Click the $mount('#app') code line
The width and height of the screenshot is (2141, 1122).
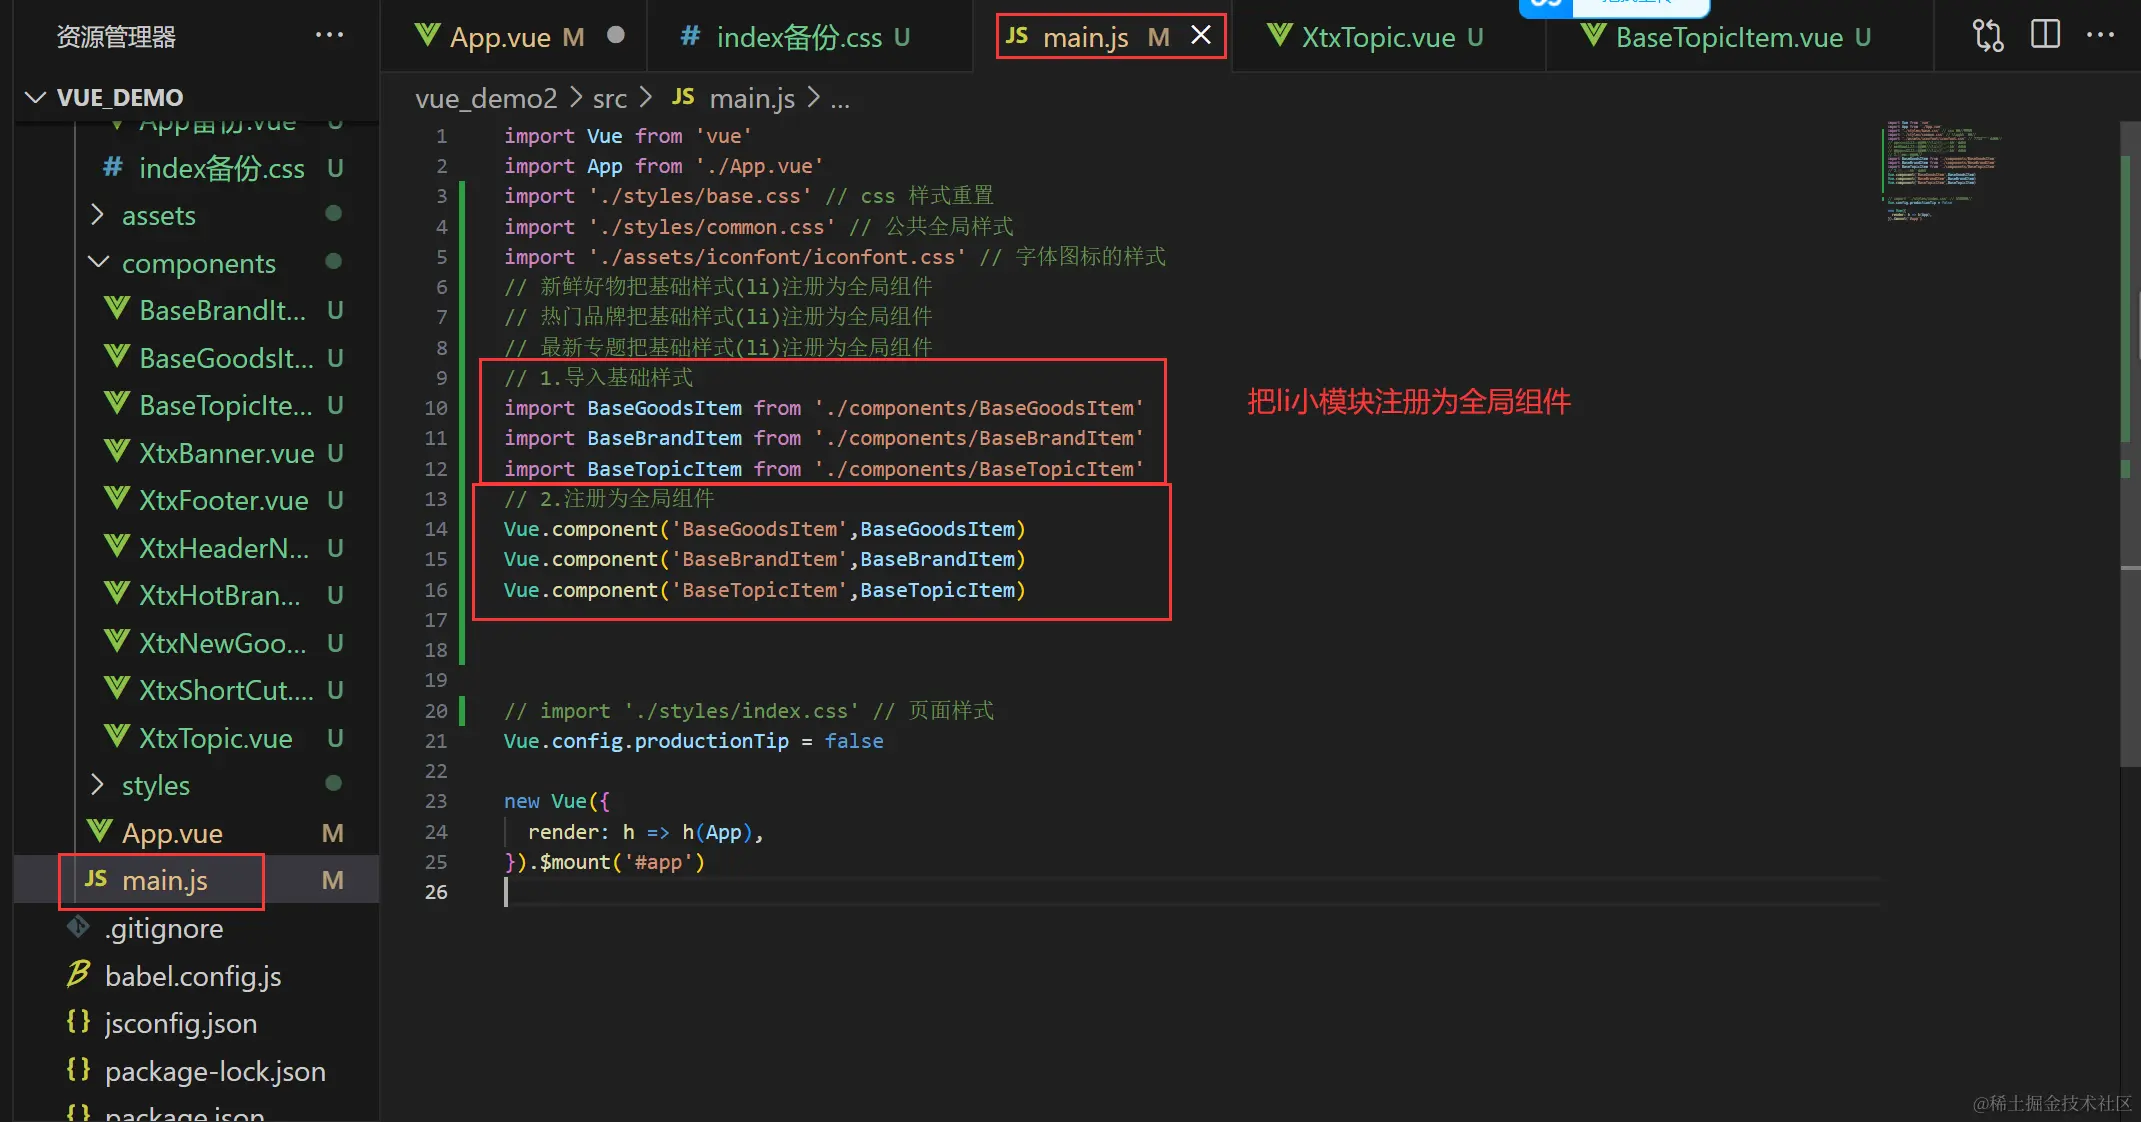pos(604,862)
